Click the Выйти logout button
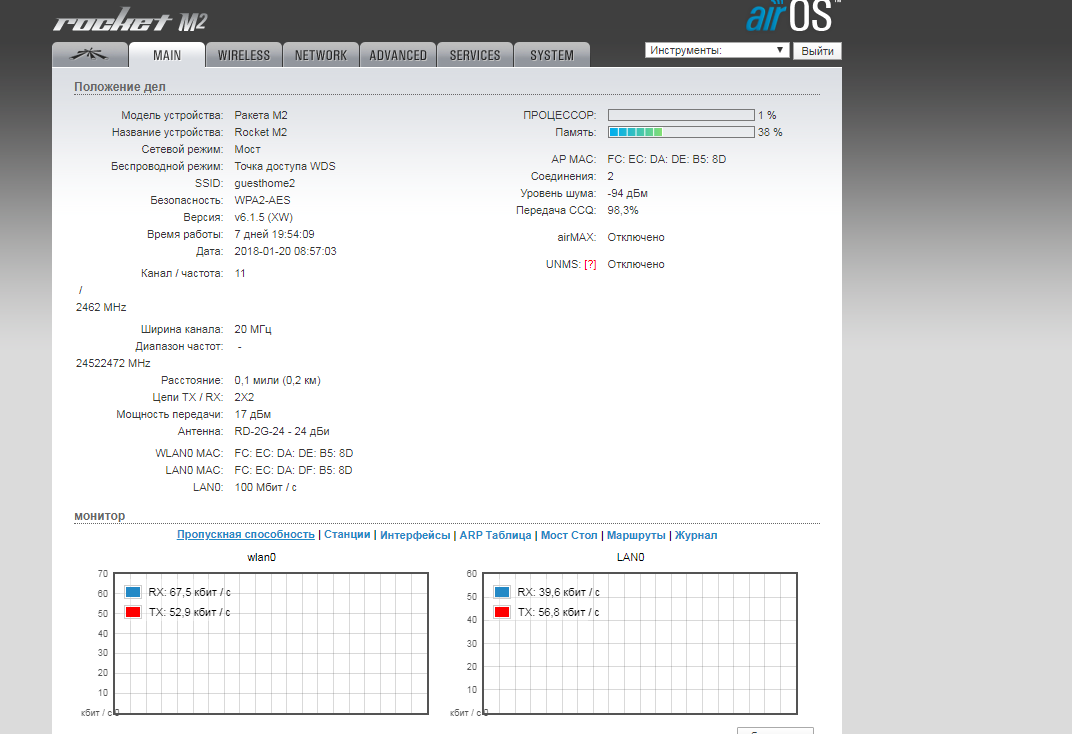The width and height of the screenshot is (1072, 734). (817, 51)
